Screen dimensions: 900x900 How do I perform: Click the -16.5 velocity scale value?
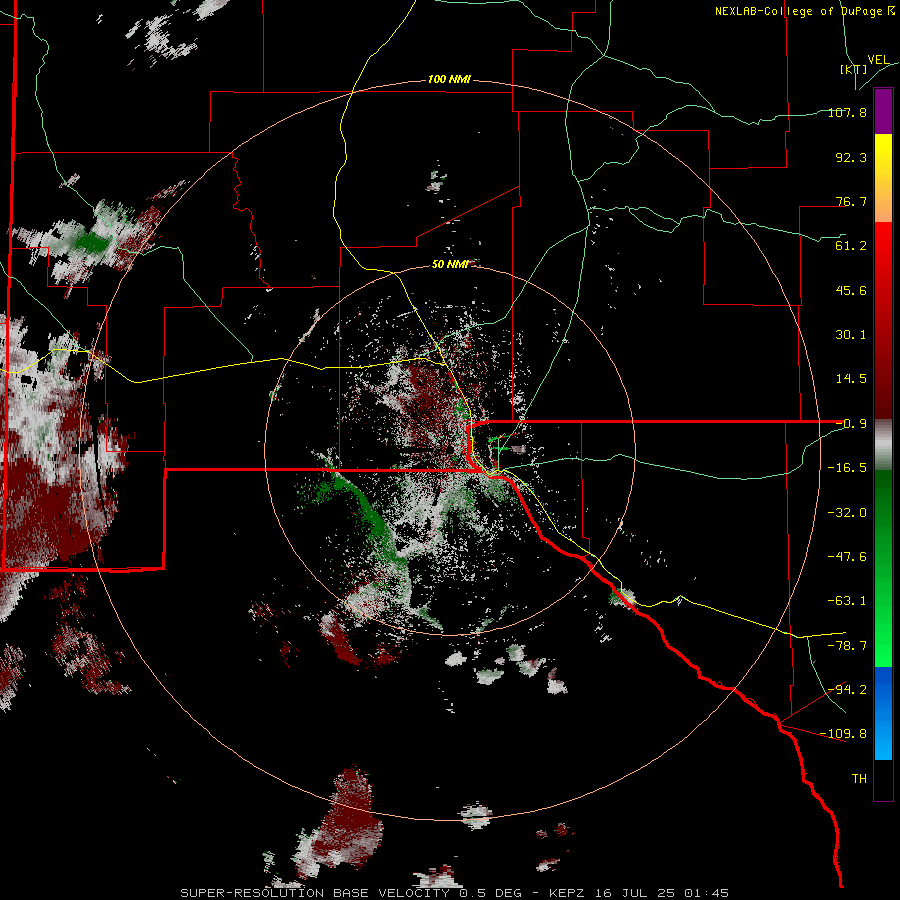pyautogui.click(x=847, y=467)
